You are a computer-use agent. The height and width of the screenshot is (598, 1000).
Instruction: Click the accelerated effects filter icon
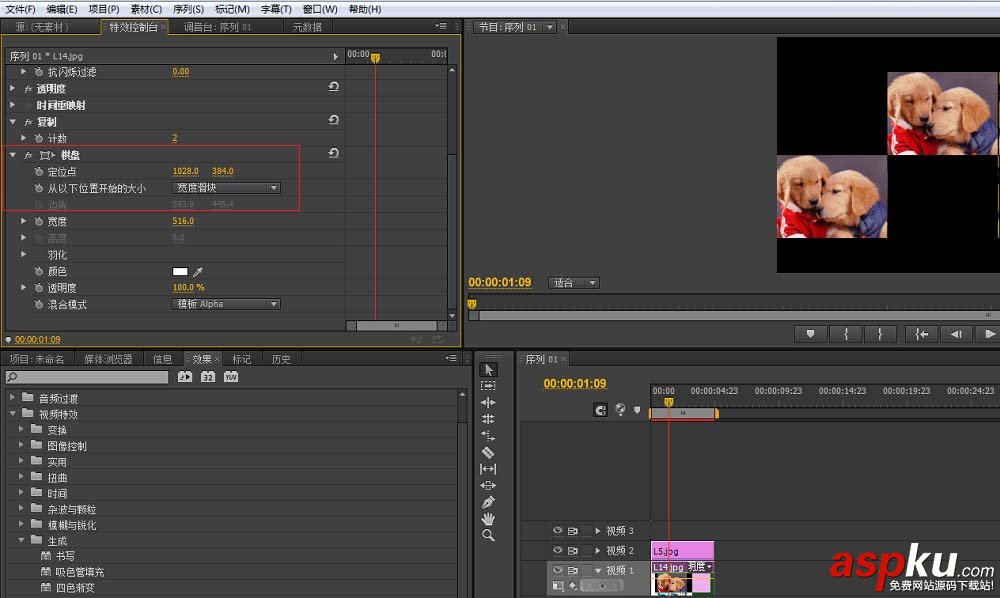(185, 377)
